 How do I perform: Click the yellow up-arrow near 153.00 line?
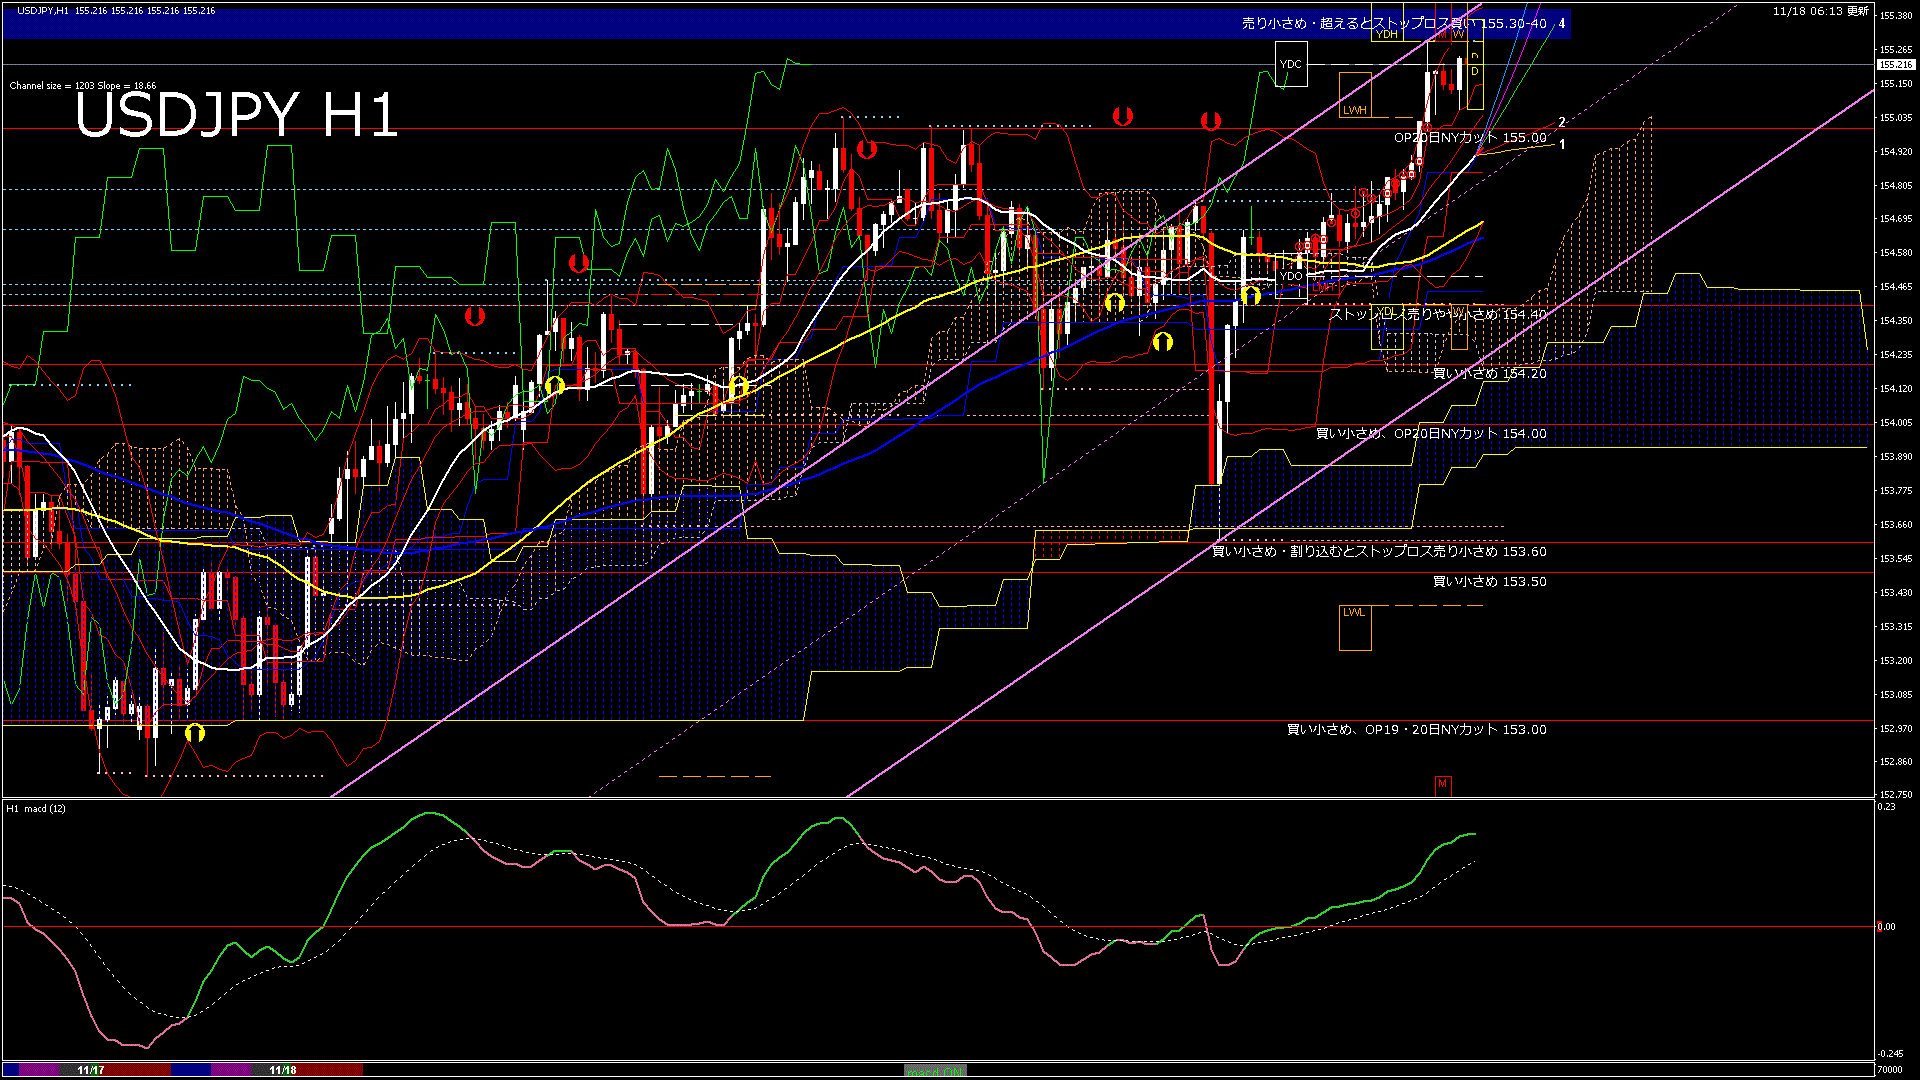coord(195,732)
